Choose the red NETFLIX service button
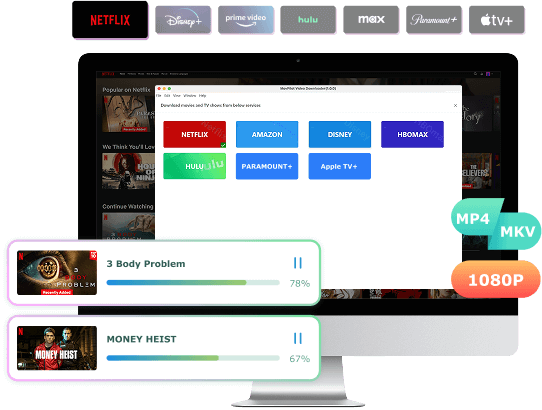542x410 pixels. 195,134
